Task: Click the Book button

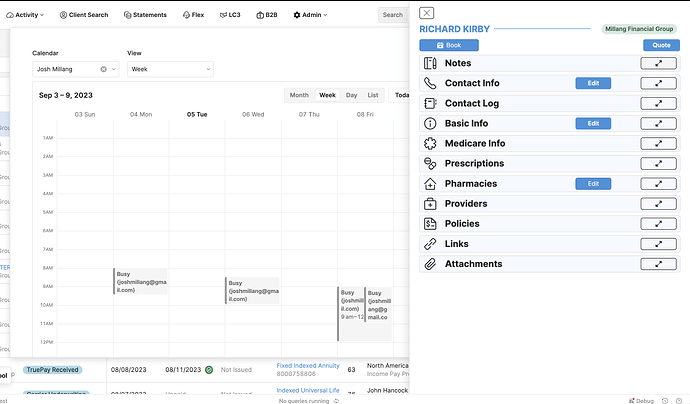Action: [x=449, y=45]
